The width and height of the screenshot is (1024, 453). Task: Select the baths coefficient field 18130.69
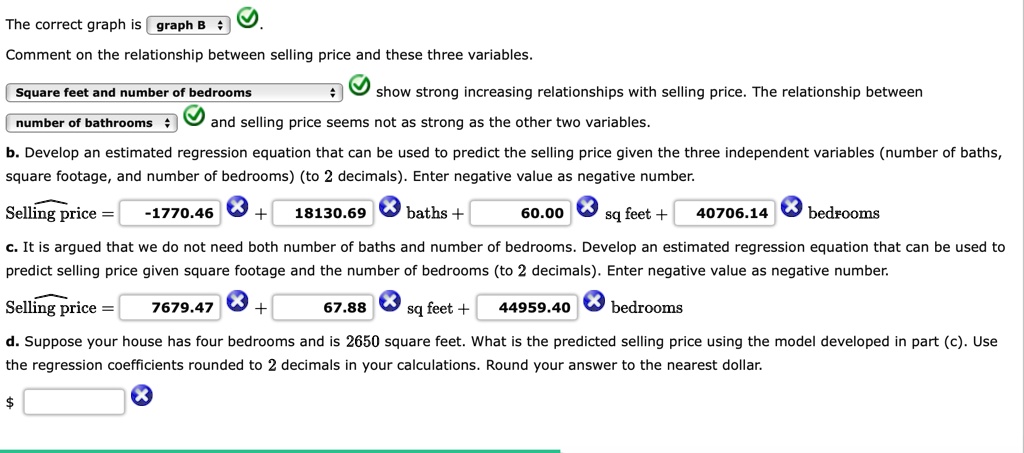click(323, 213)
